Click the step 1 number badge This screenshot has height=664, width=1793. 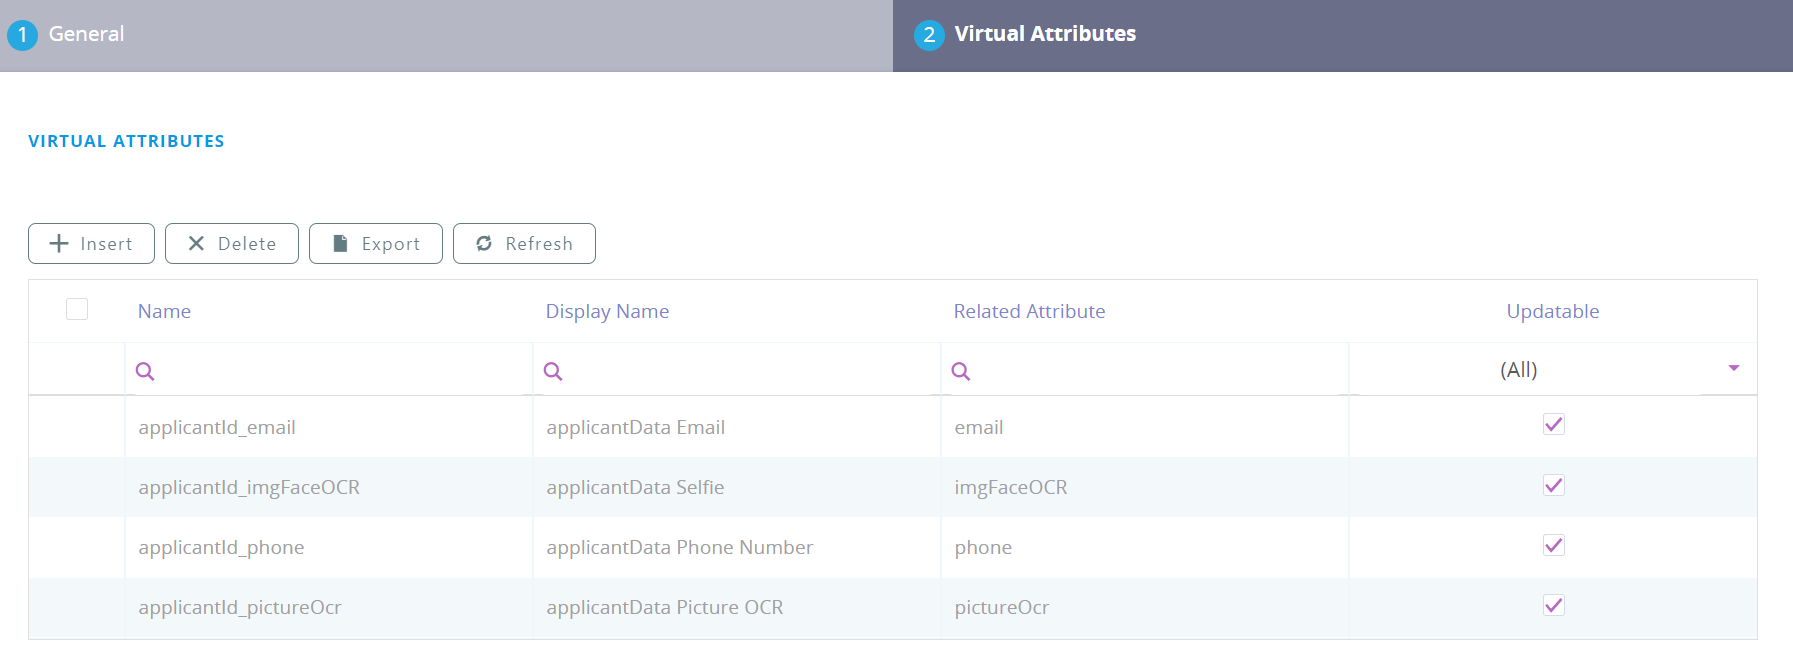(x=22, y=35)
